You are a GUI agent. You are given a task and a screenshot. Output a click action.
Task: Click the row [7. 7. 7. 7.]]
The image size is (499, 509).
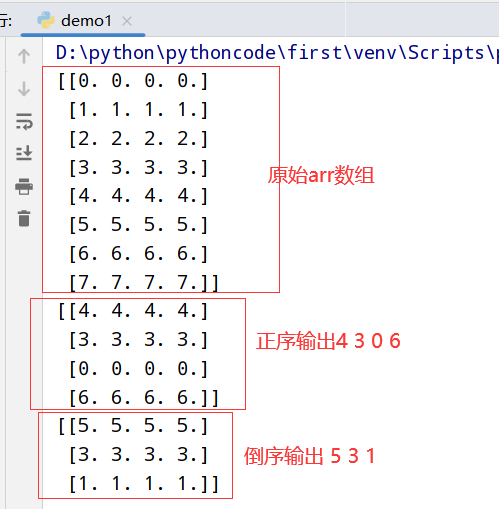(144, 283)
